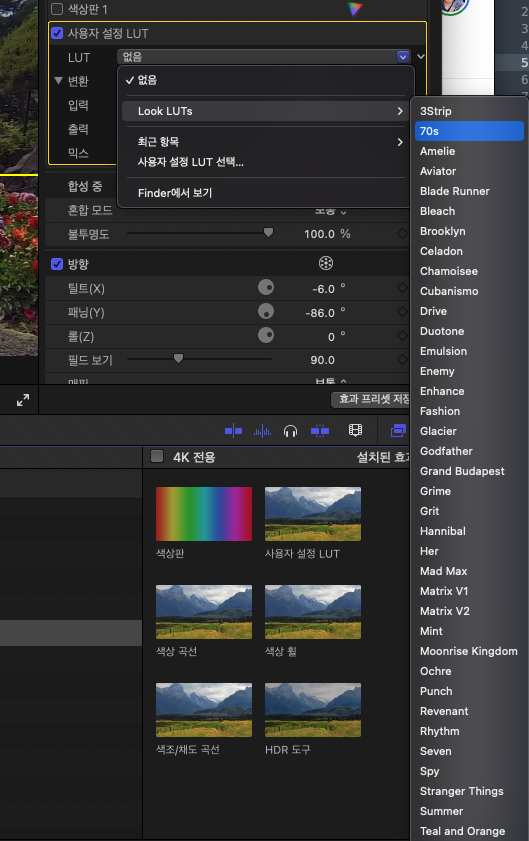The width and height of the screenshot is (529, 841).
Task: Tick the 4K 전용 checkbox
Action: (x=157, y=456)
